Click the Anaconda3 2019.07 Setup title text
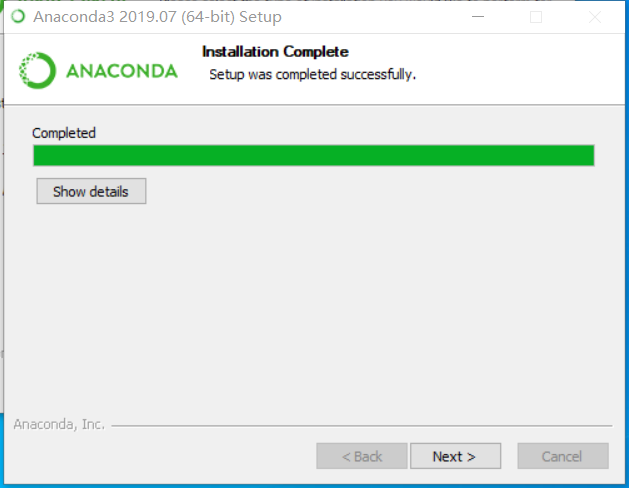629x488 pixels. [x=157, y=17]
